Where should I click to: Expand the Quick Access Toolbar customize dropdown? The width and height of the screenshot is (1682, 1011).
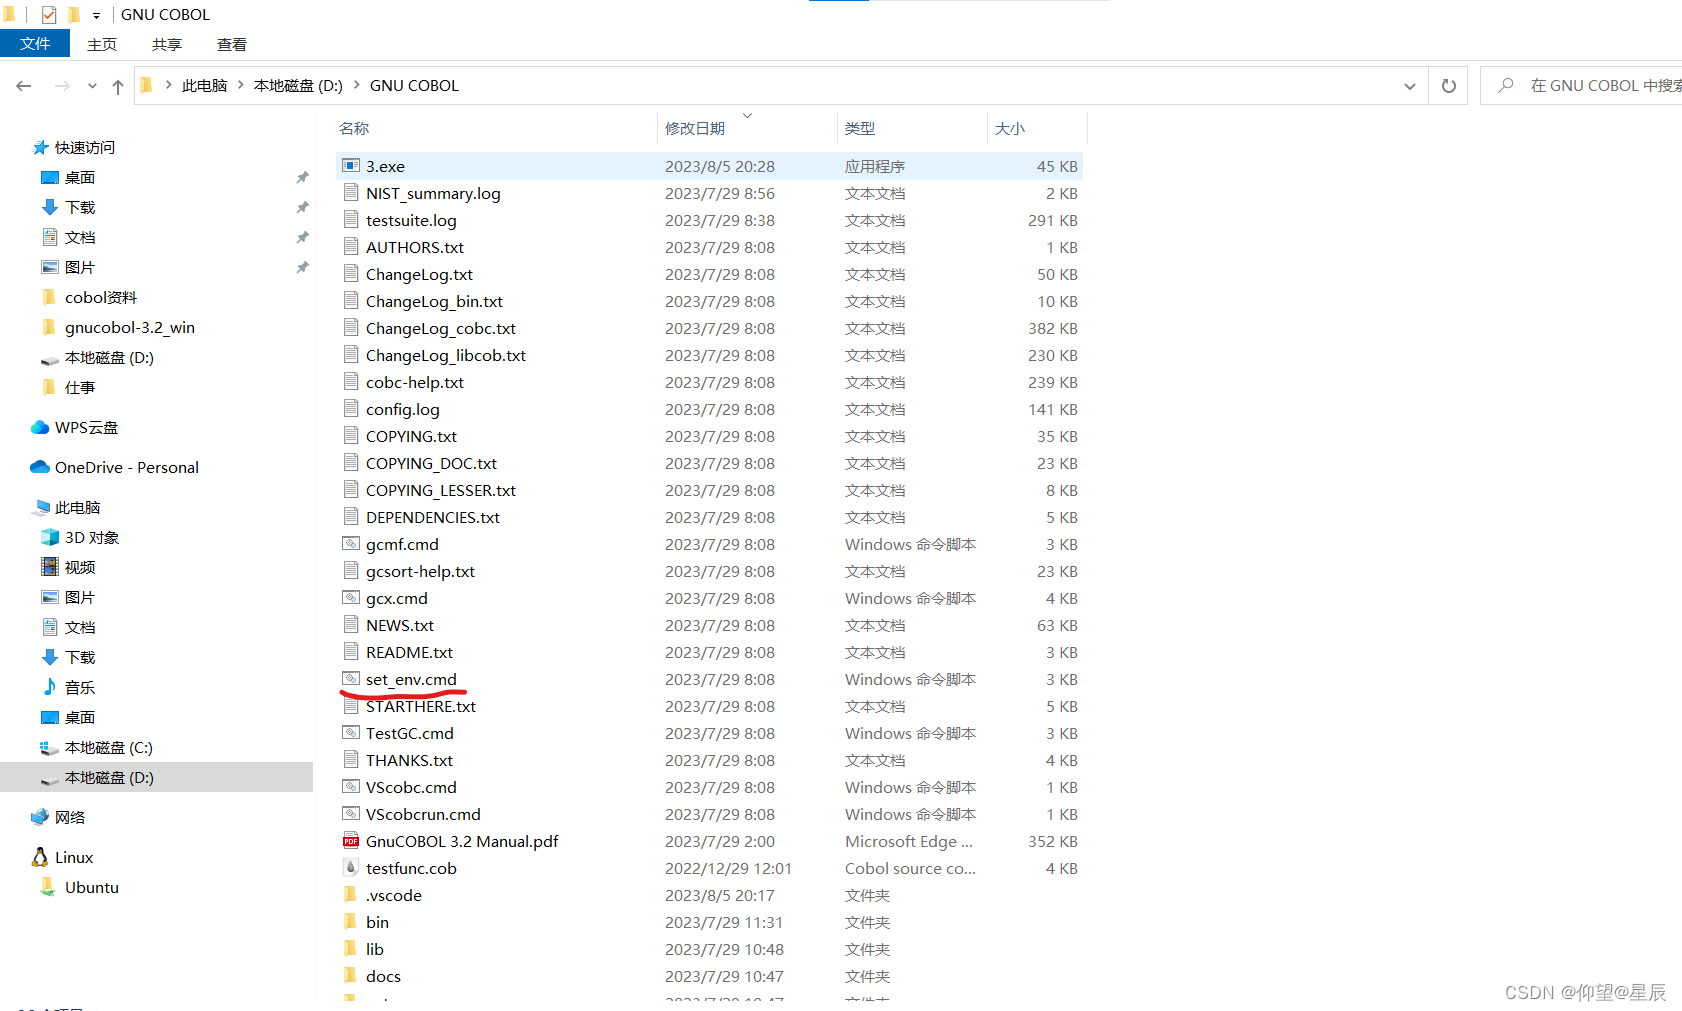tap(95, 14)
